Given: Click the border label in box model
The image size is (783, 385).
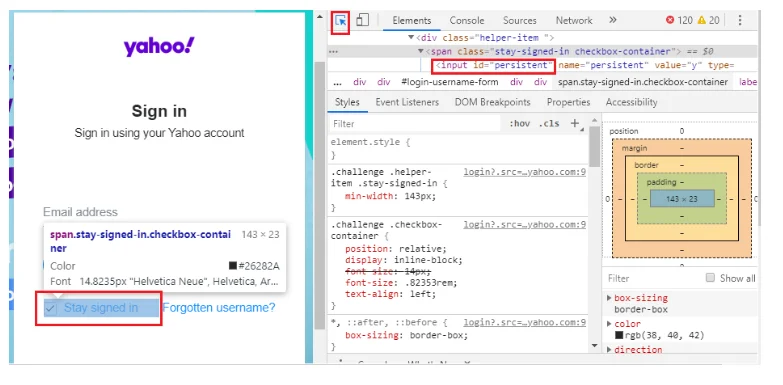Looking at the screenshot, I should (x=646, y=165).
